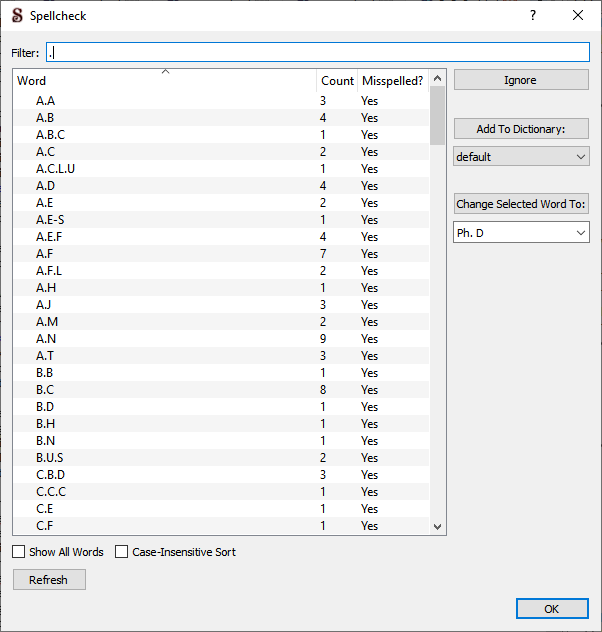Click Change Selected Word To button
The width and height of the screenshot is (602, 632).
[521, 204]
